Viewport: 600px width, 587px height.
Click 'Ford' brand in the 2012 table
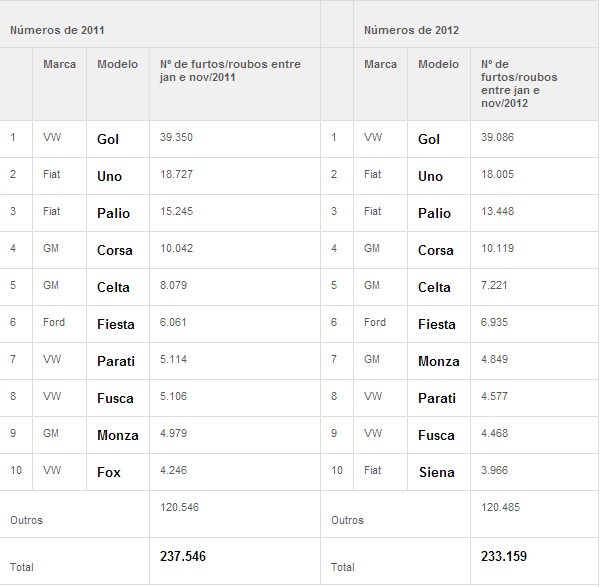[375, 323]
